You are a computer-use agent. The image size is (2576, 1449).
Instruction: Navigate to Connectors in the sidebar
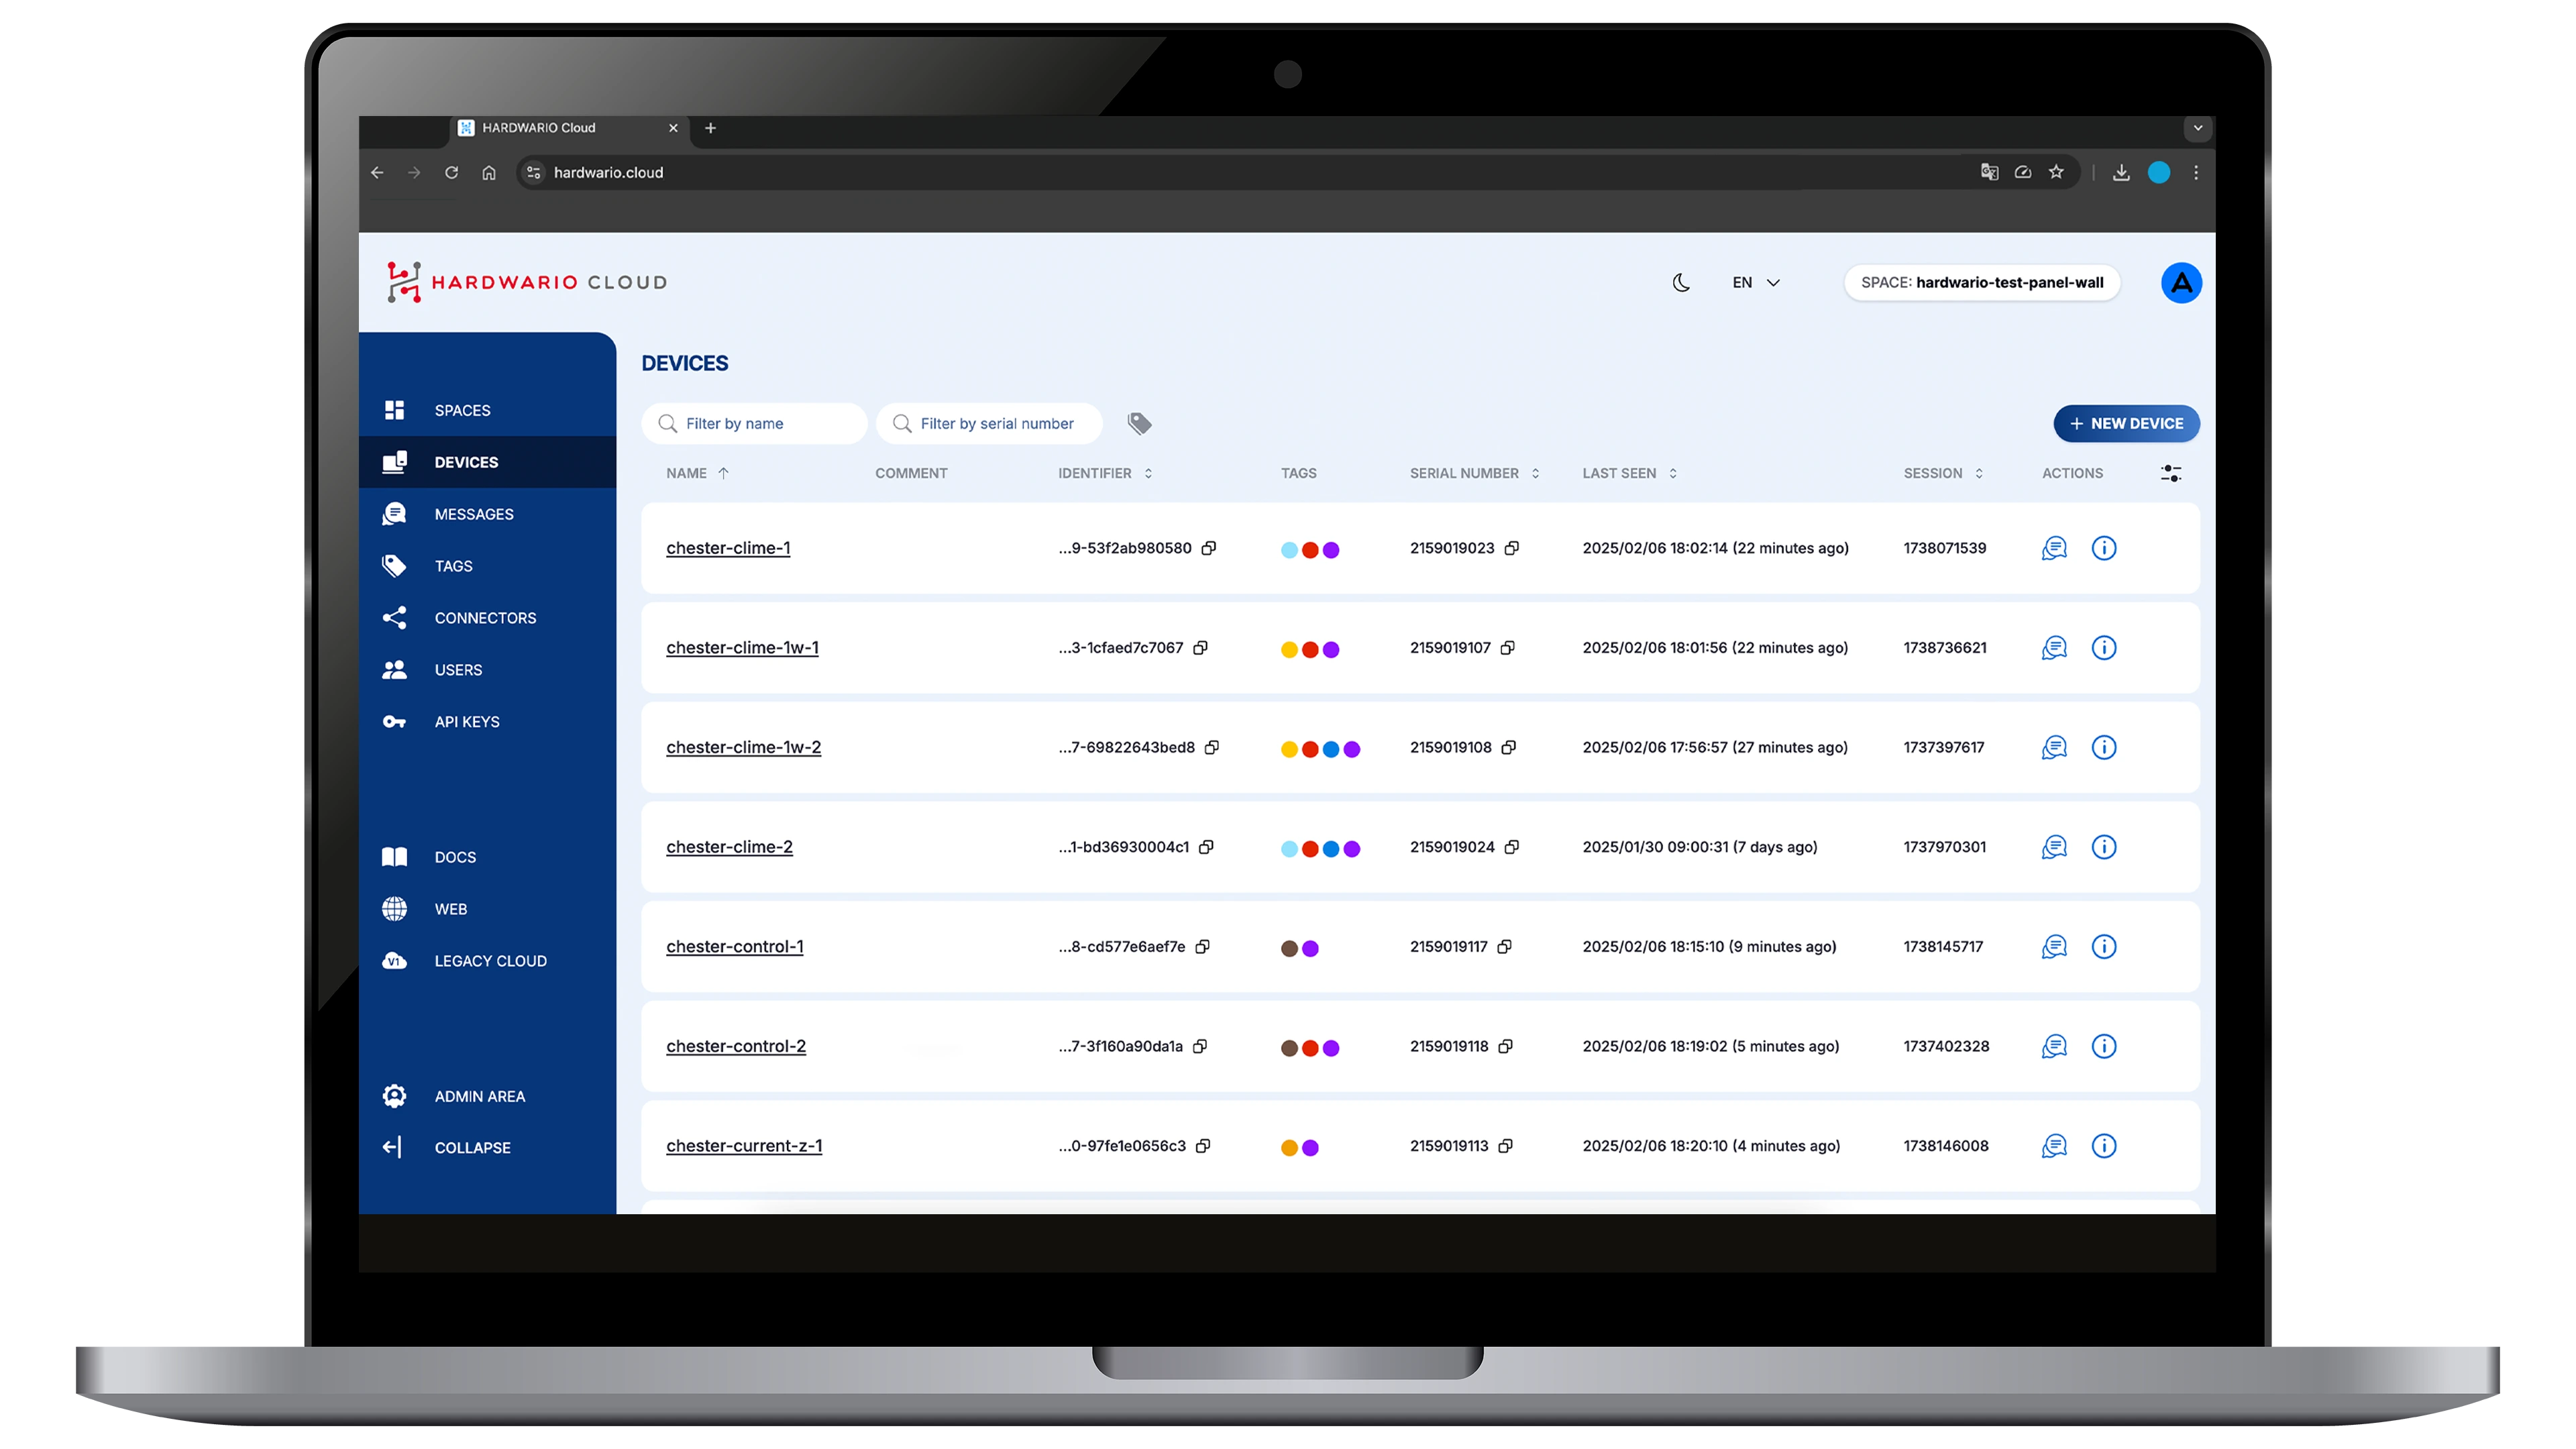pyautogui.click(x=487, y=618)
